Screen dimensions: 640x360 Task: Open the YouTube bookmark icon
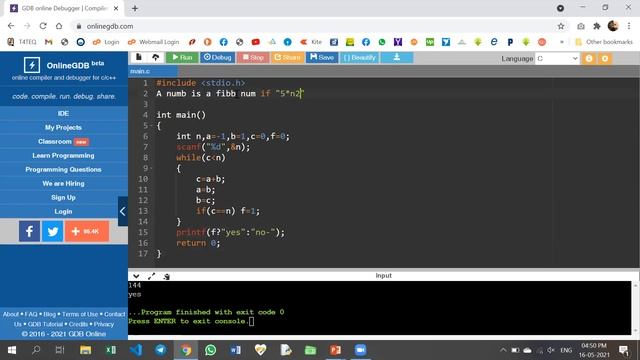[256, 42]
